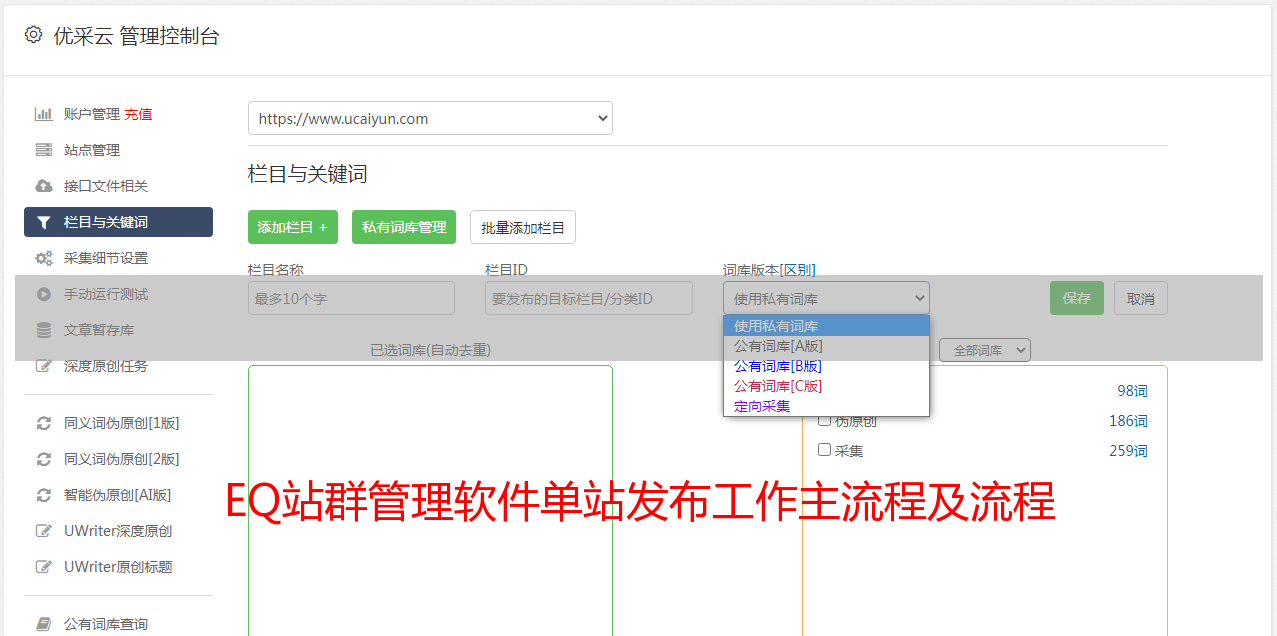
Task: Click the bar chart icon next to 账户管理
Action: pos(44,114)
